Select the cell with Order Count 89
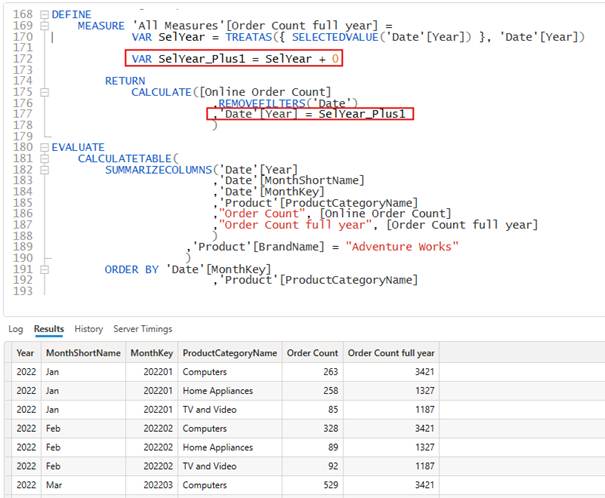Screen dimensions: 605x498 (313, 447)
